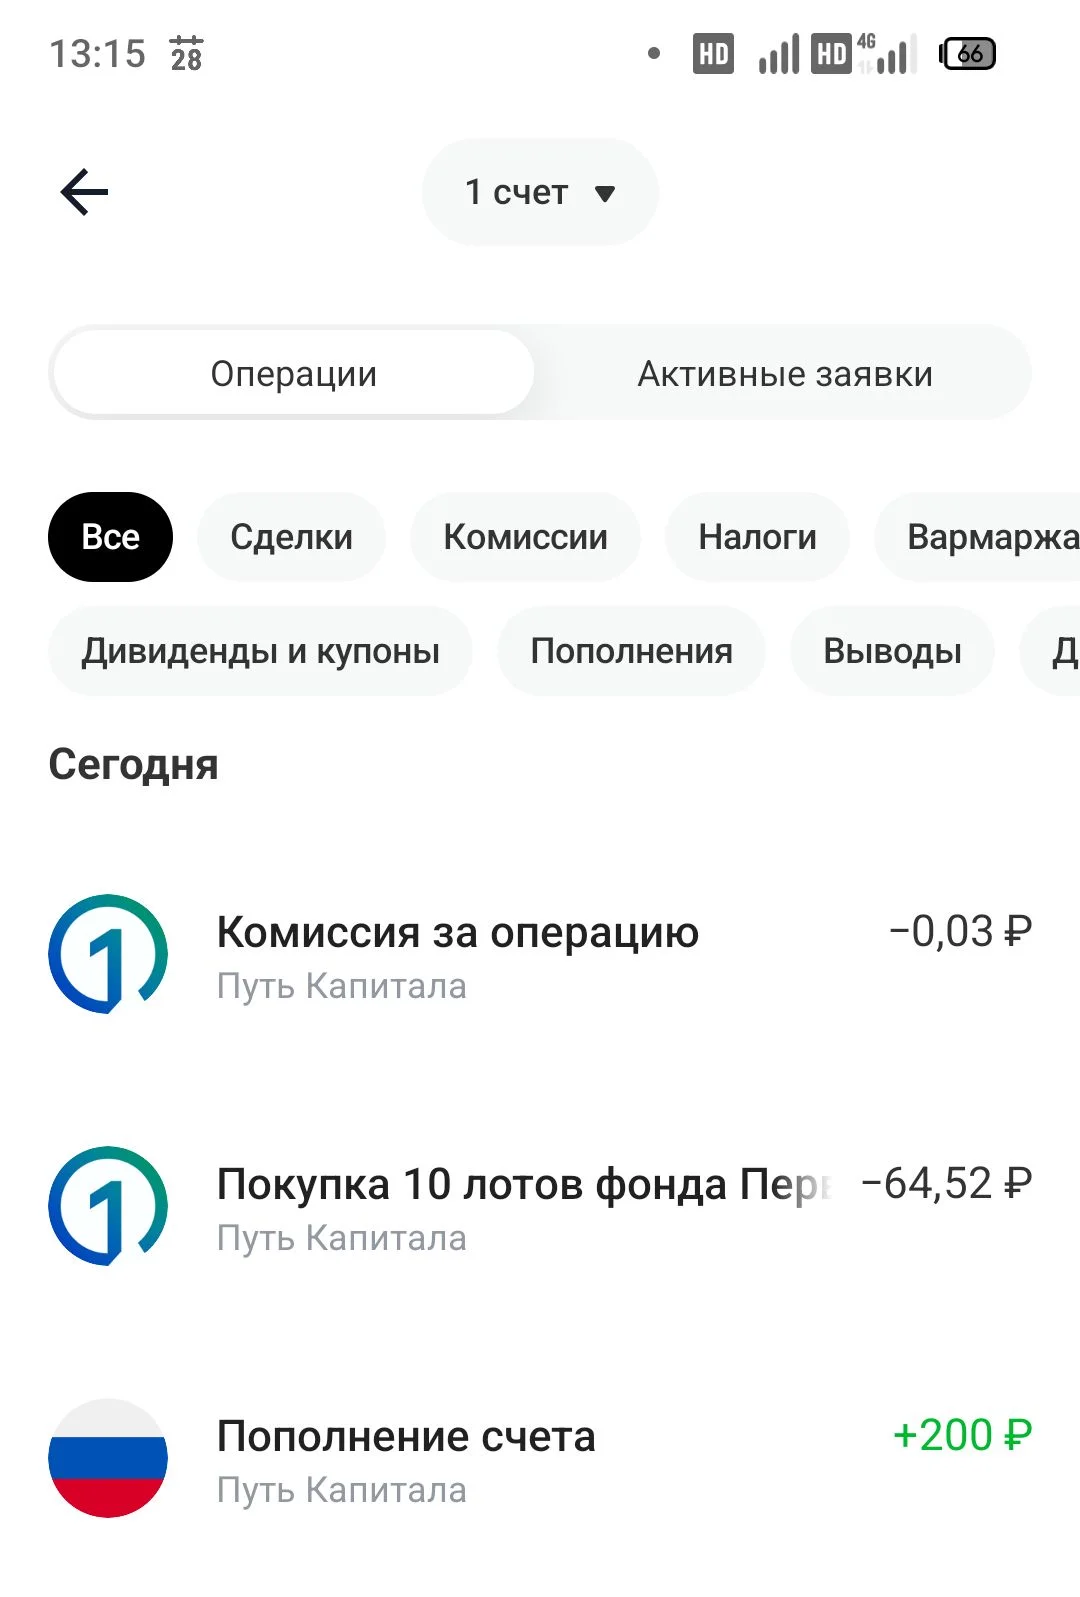1080x1597 pixels.
Task: Open the '1 счет' account dropdown
Action: (x=540, y=192)
